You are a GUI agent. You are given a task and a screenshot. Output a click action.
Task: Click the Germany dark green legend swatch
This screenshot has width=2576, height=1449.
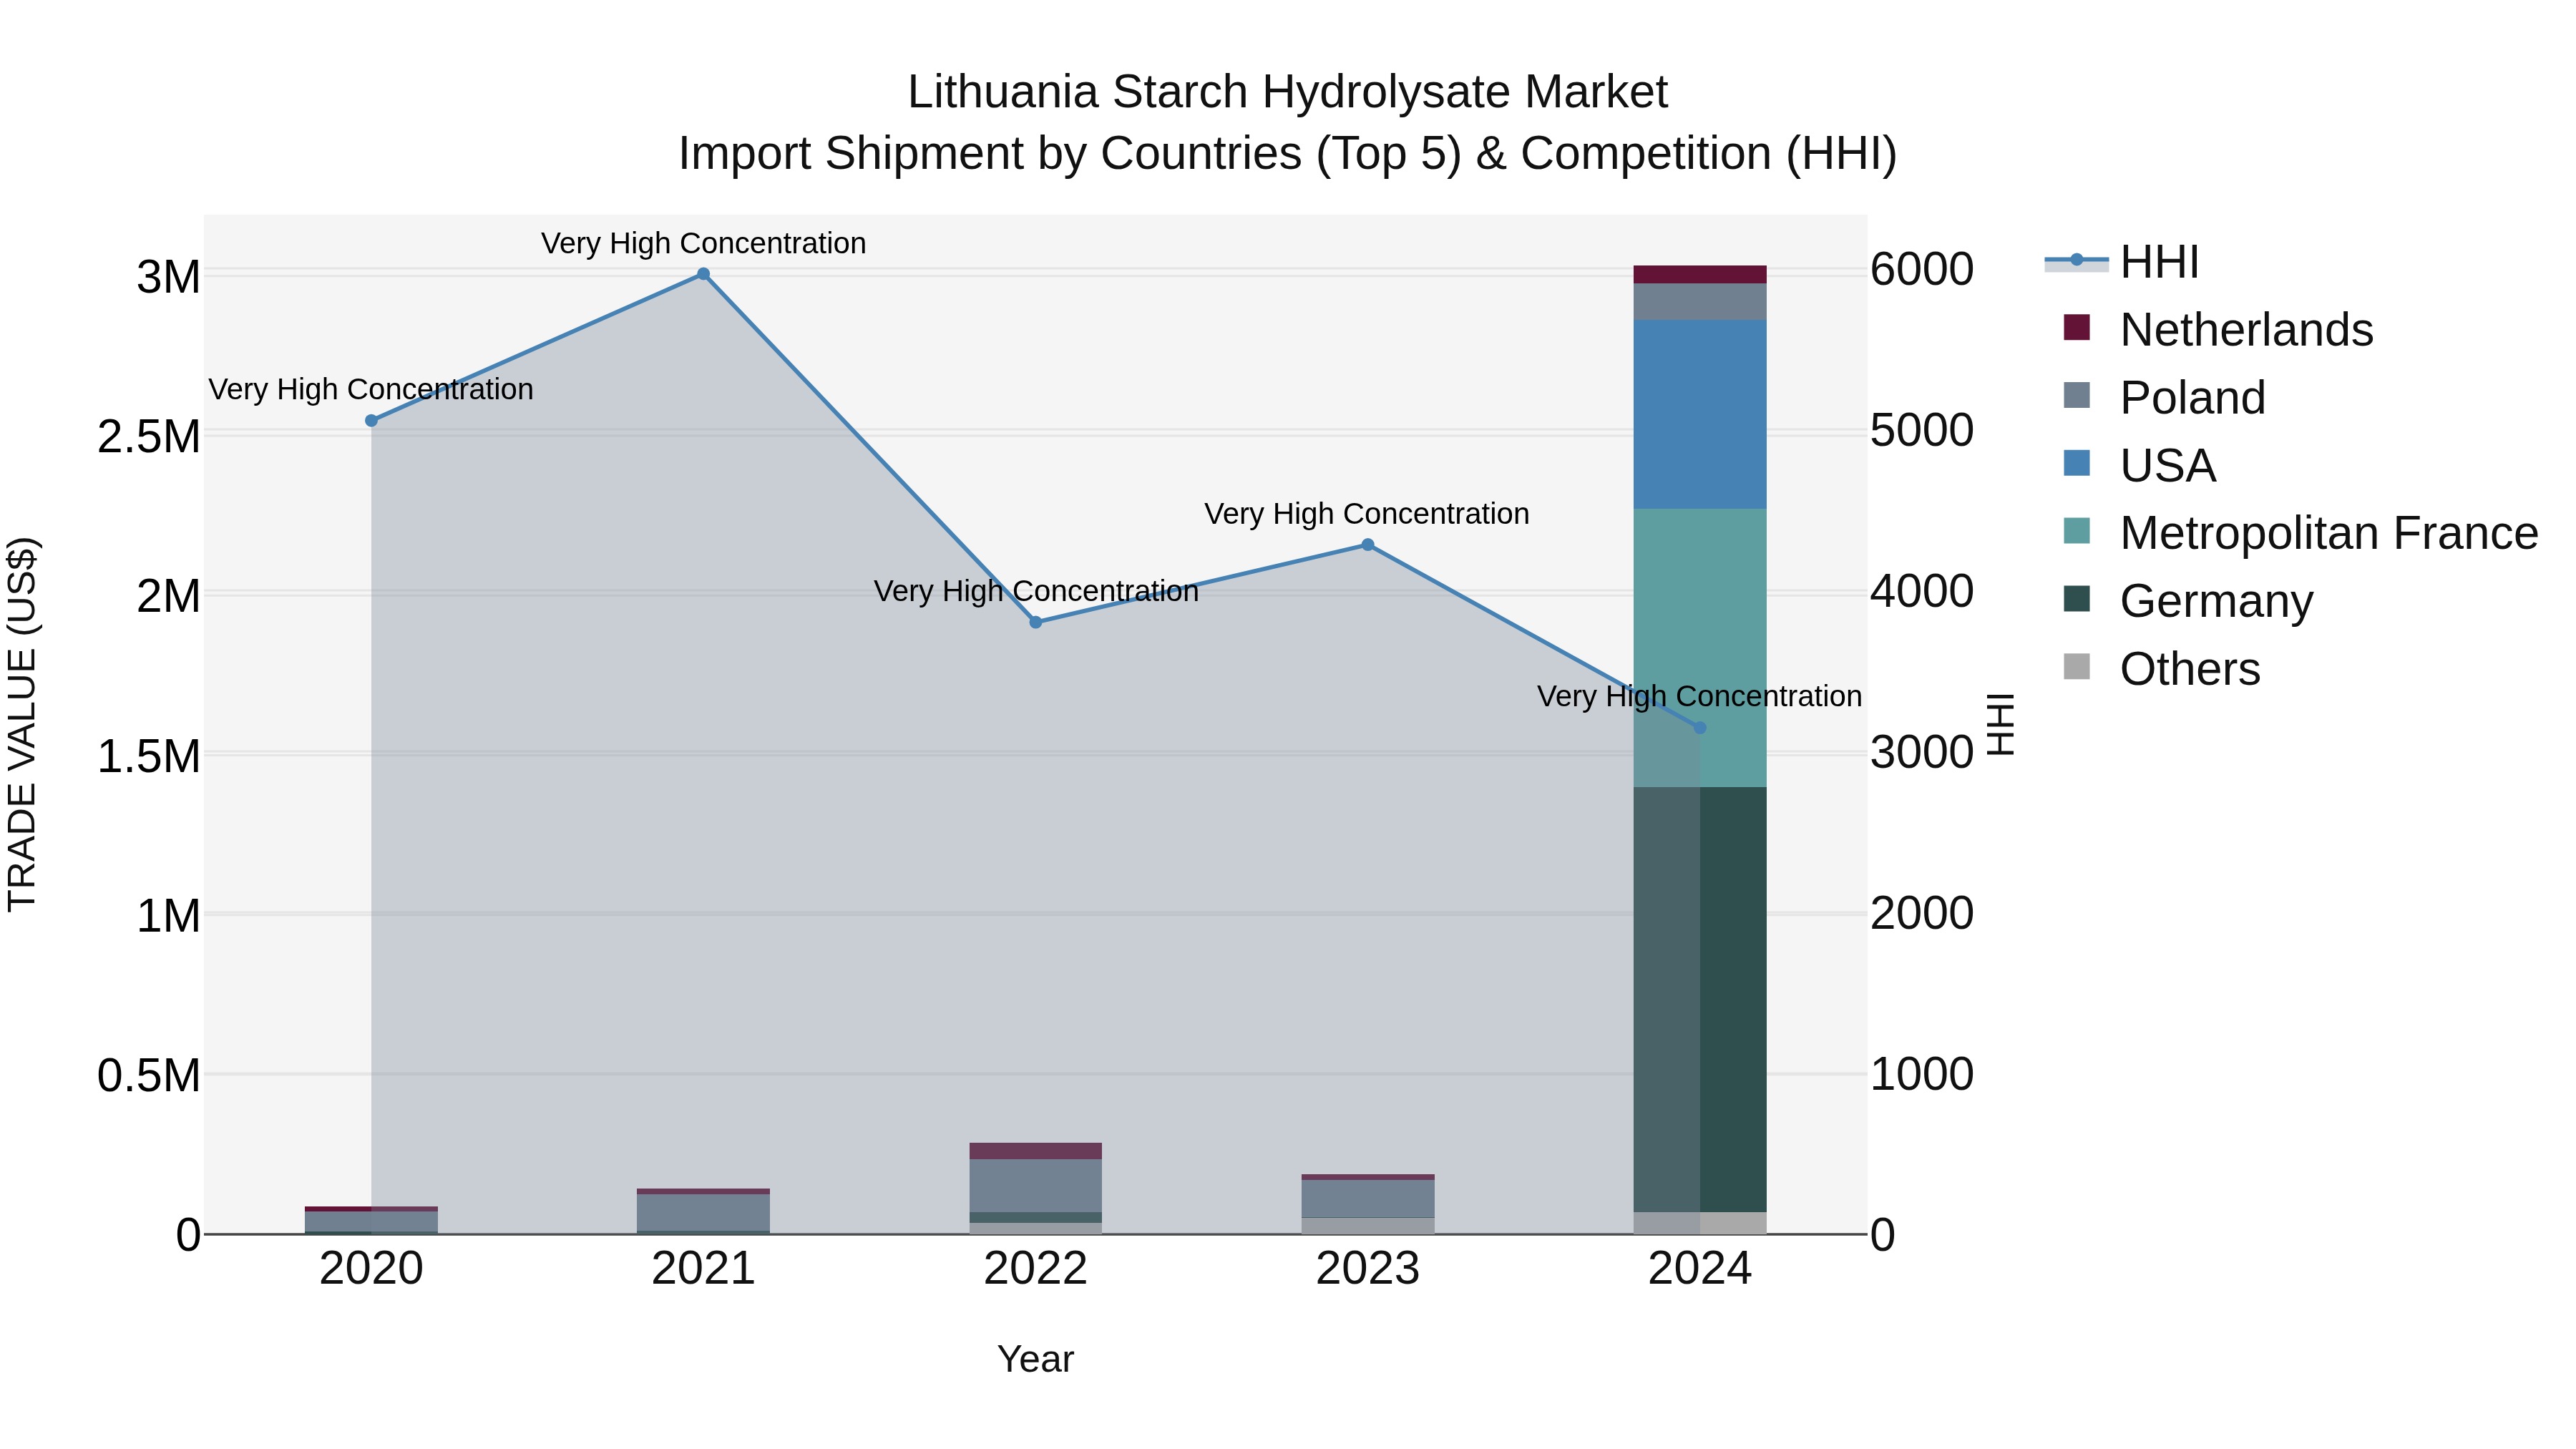click(x=2077, y=599)
